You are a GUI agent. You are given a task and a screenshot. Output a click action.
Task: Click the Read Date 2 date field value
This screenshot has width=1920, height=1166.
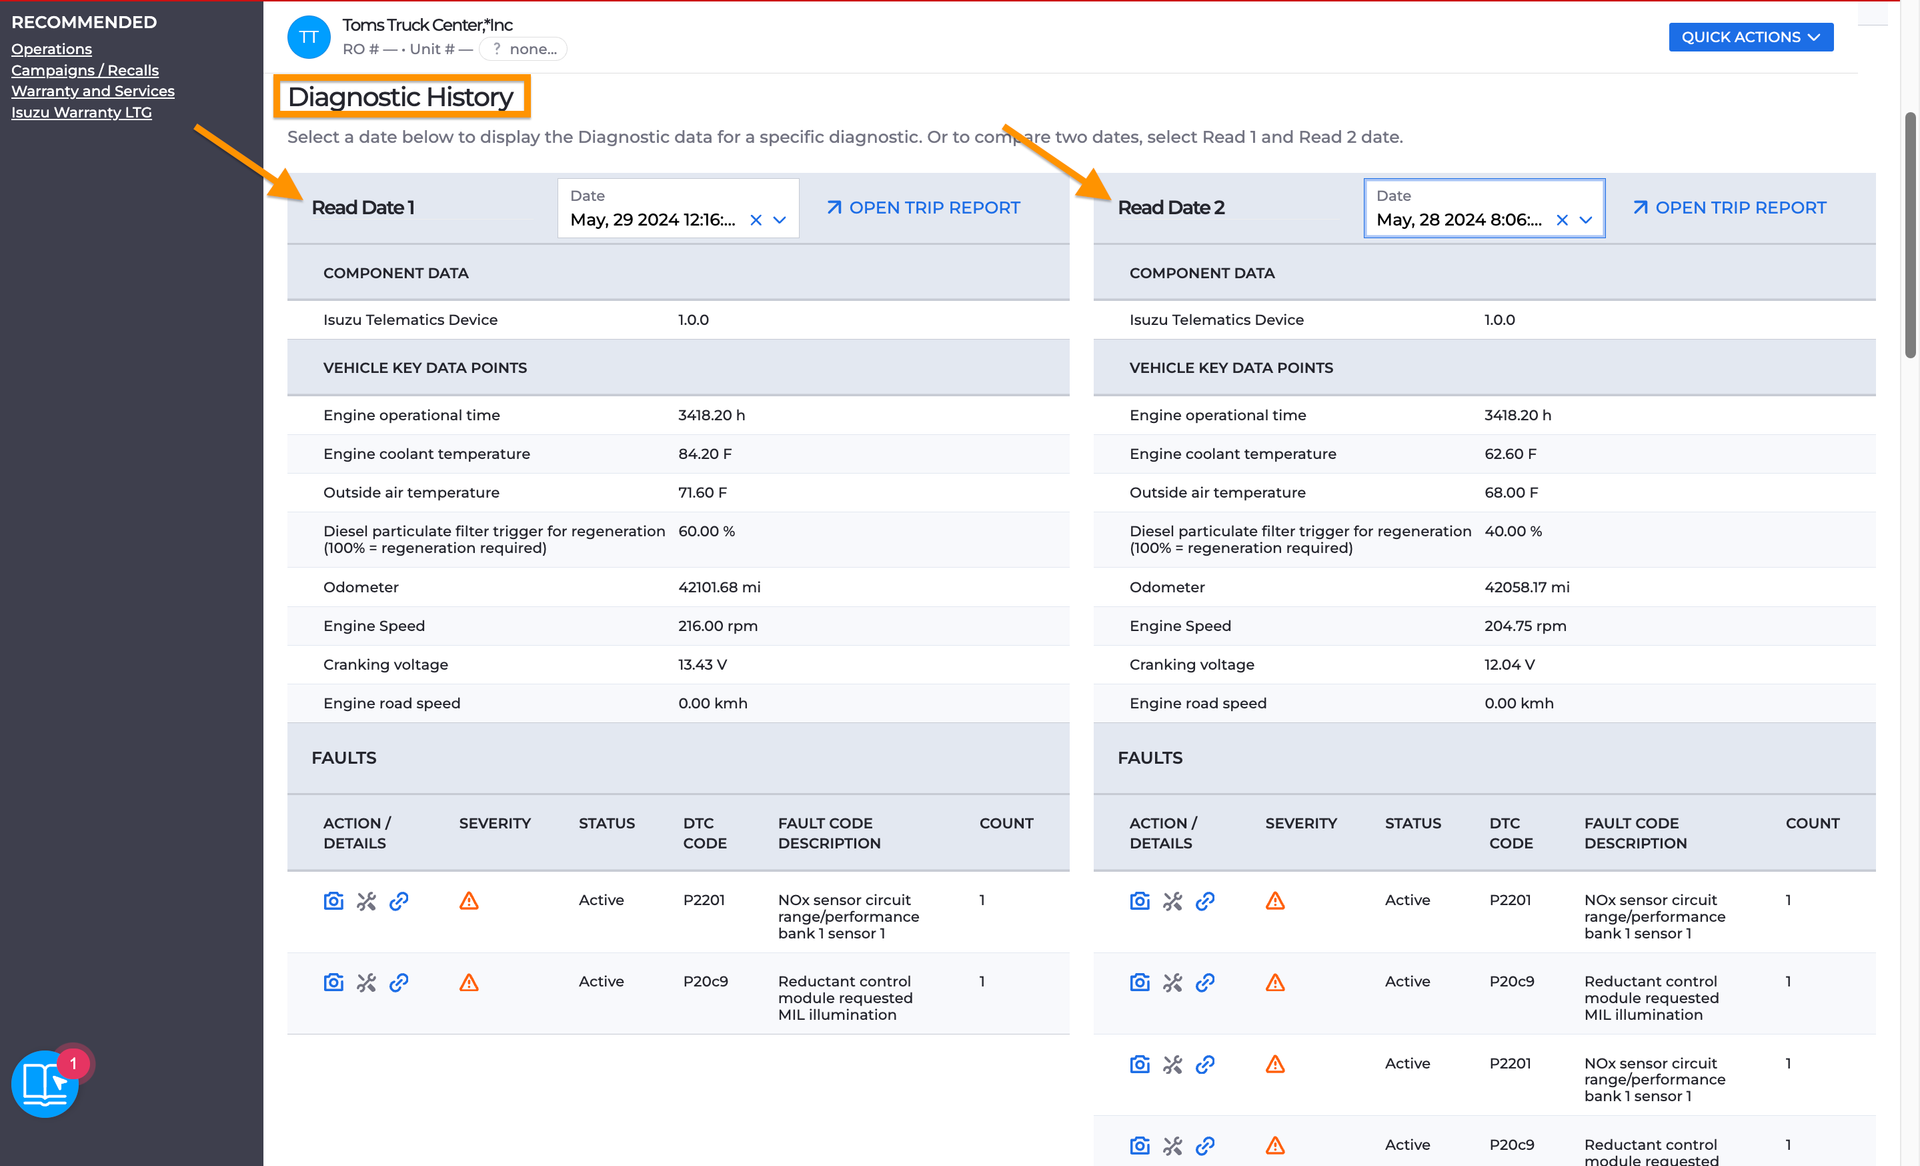coord(1459,220)
